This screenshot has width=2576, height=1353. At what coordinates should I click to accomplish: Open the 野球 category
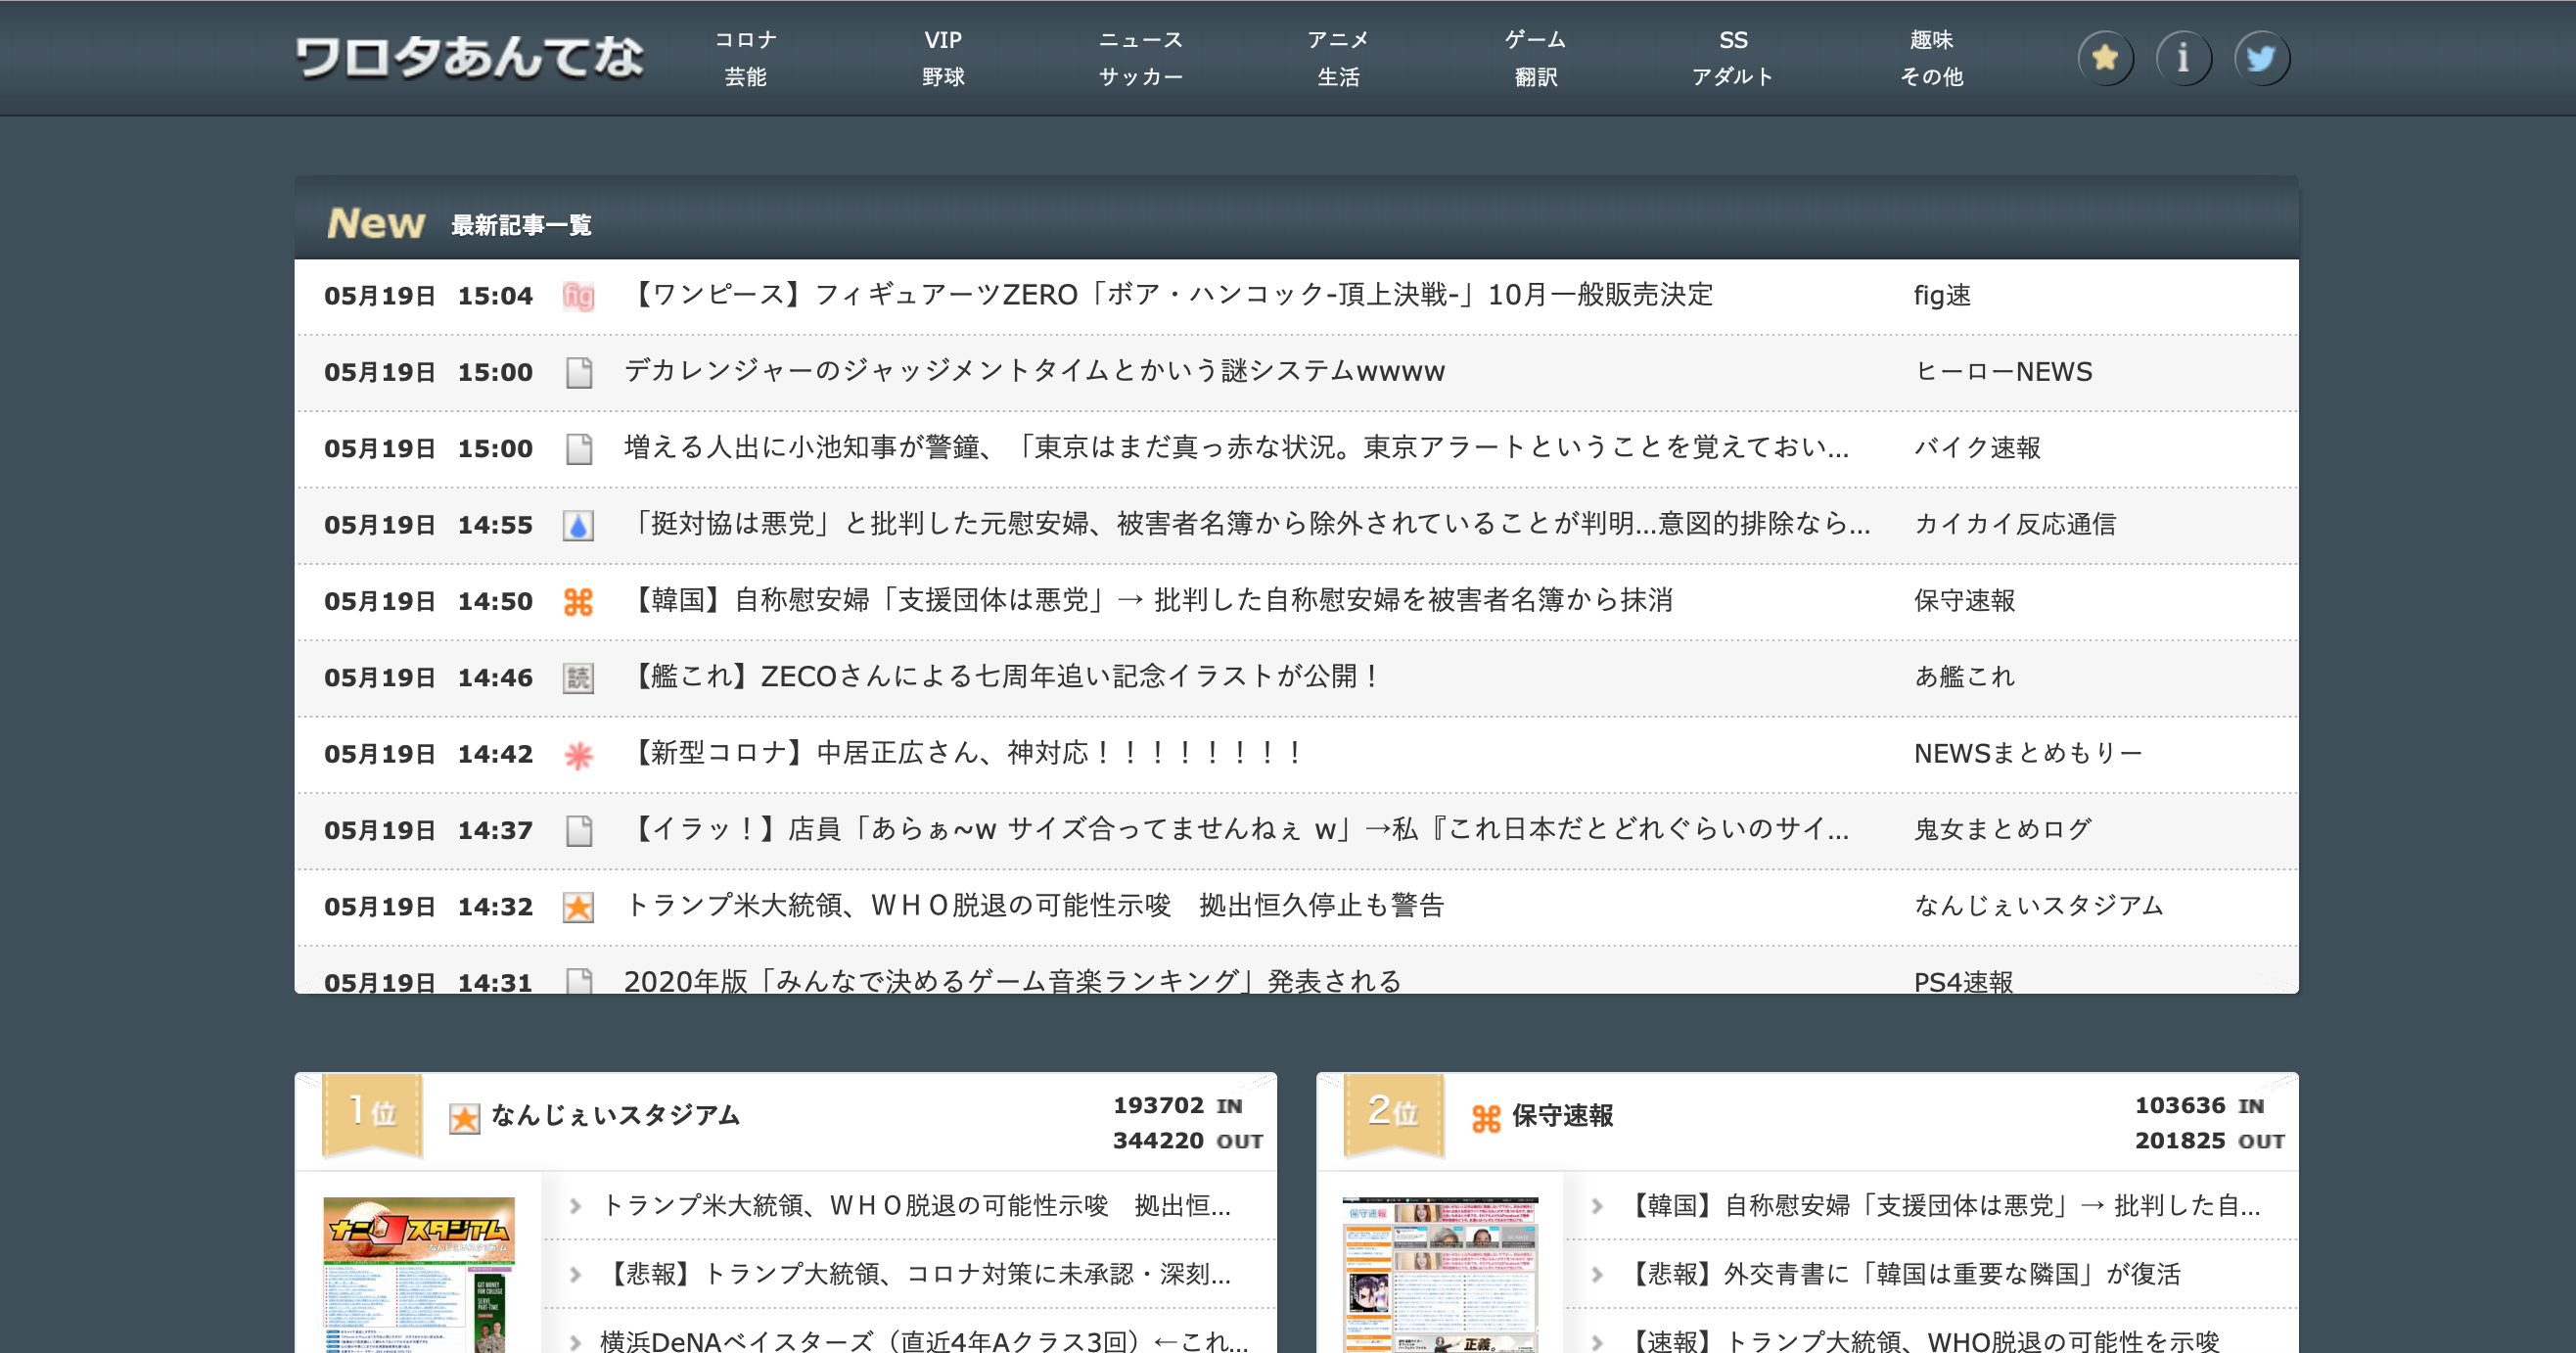[943, 77]
